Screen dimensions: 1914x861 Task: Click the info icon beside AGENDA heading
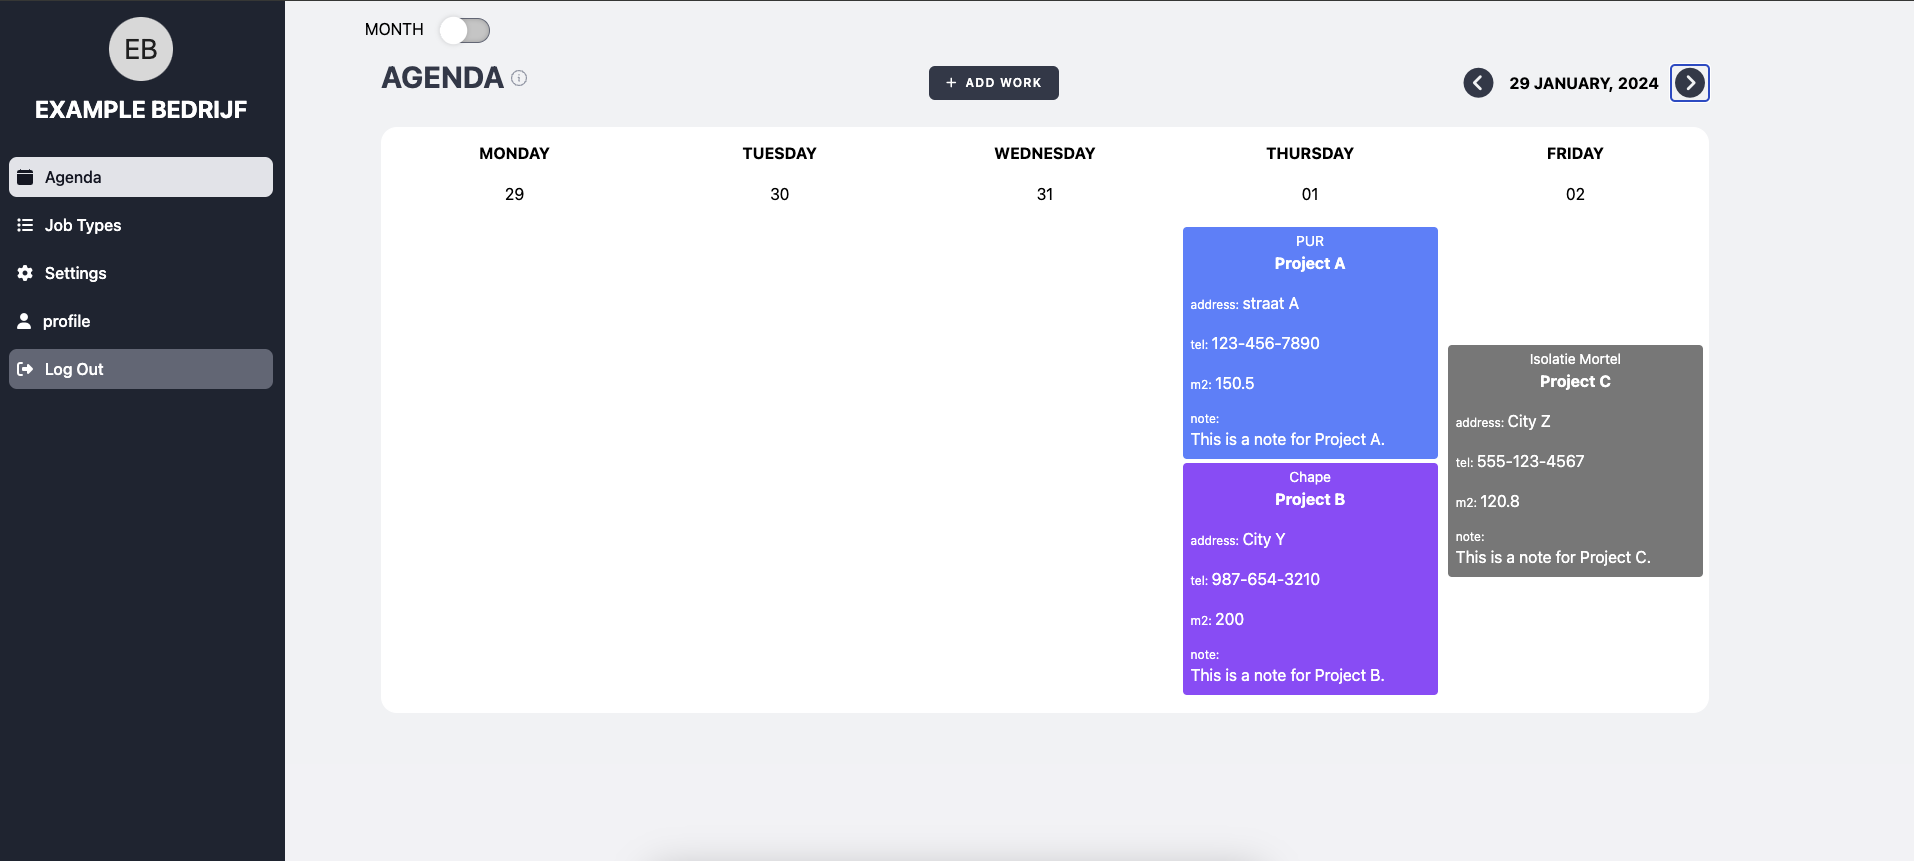pyautogui.click(x=519, y=78)
